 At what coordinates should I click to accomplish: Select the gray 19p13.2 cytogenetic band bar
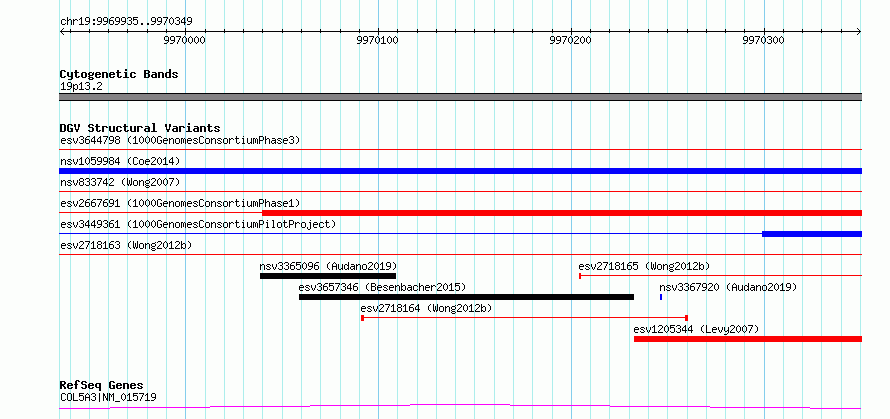pos(460,97)
